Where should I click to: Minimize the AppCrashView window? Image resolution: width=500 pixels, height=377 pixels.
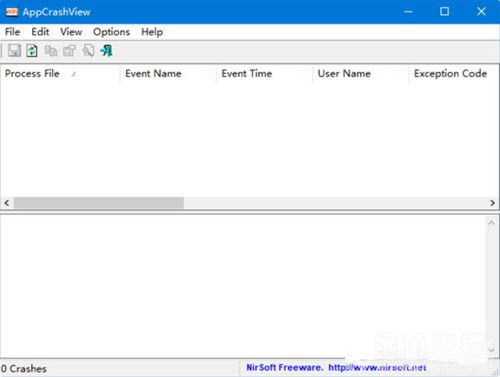point(408,12)
